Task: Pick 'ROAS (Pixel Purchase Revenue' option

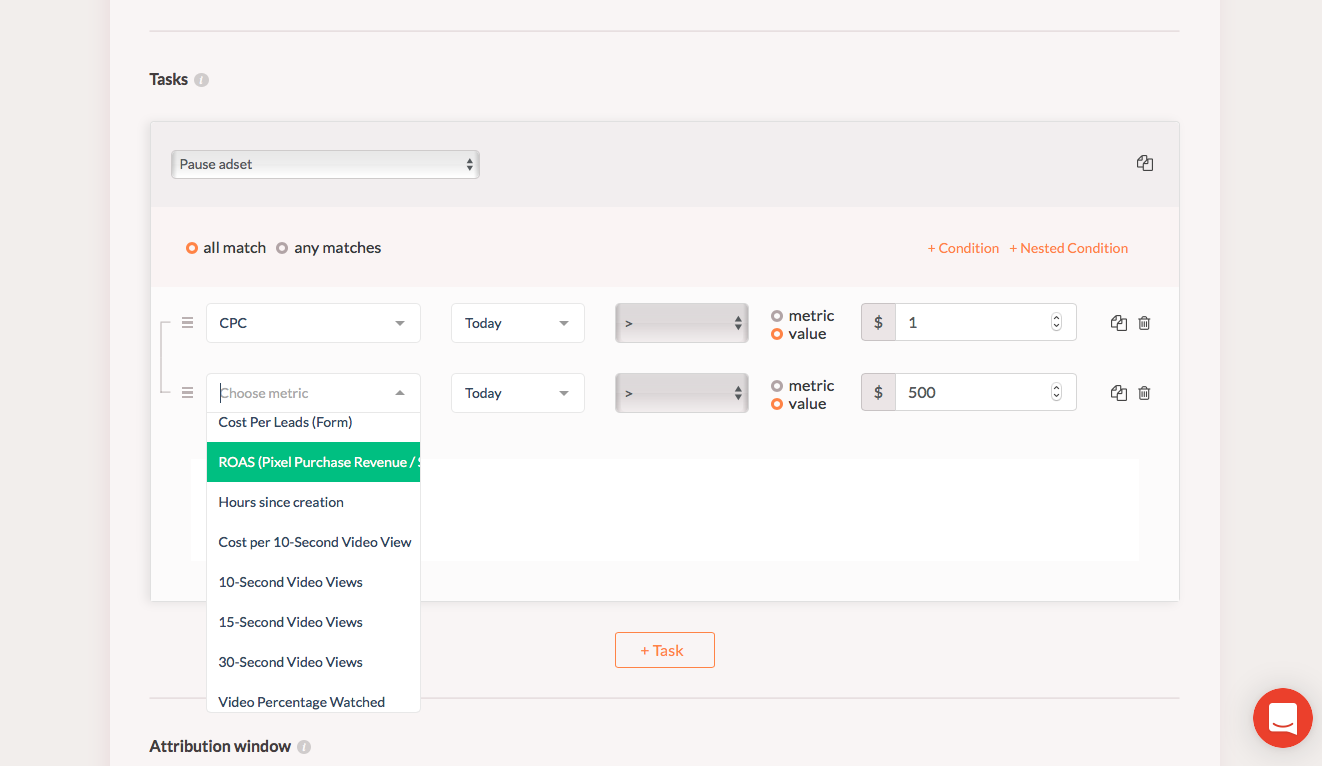Action: 313,462
